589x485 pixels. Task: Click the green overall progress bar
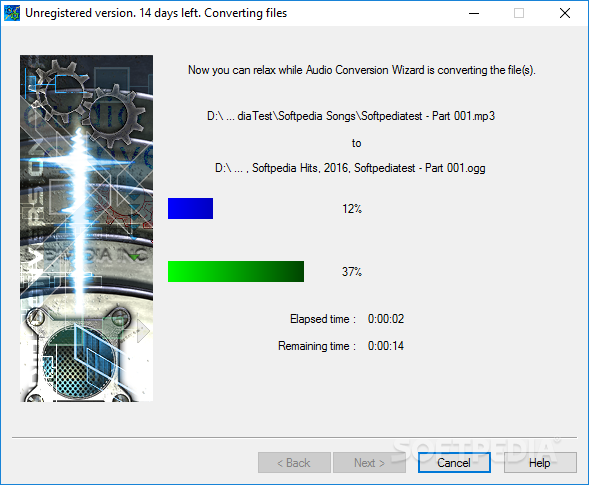tap(236, 271)
